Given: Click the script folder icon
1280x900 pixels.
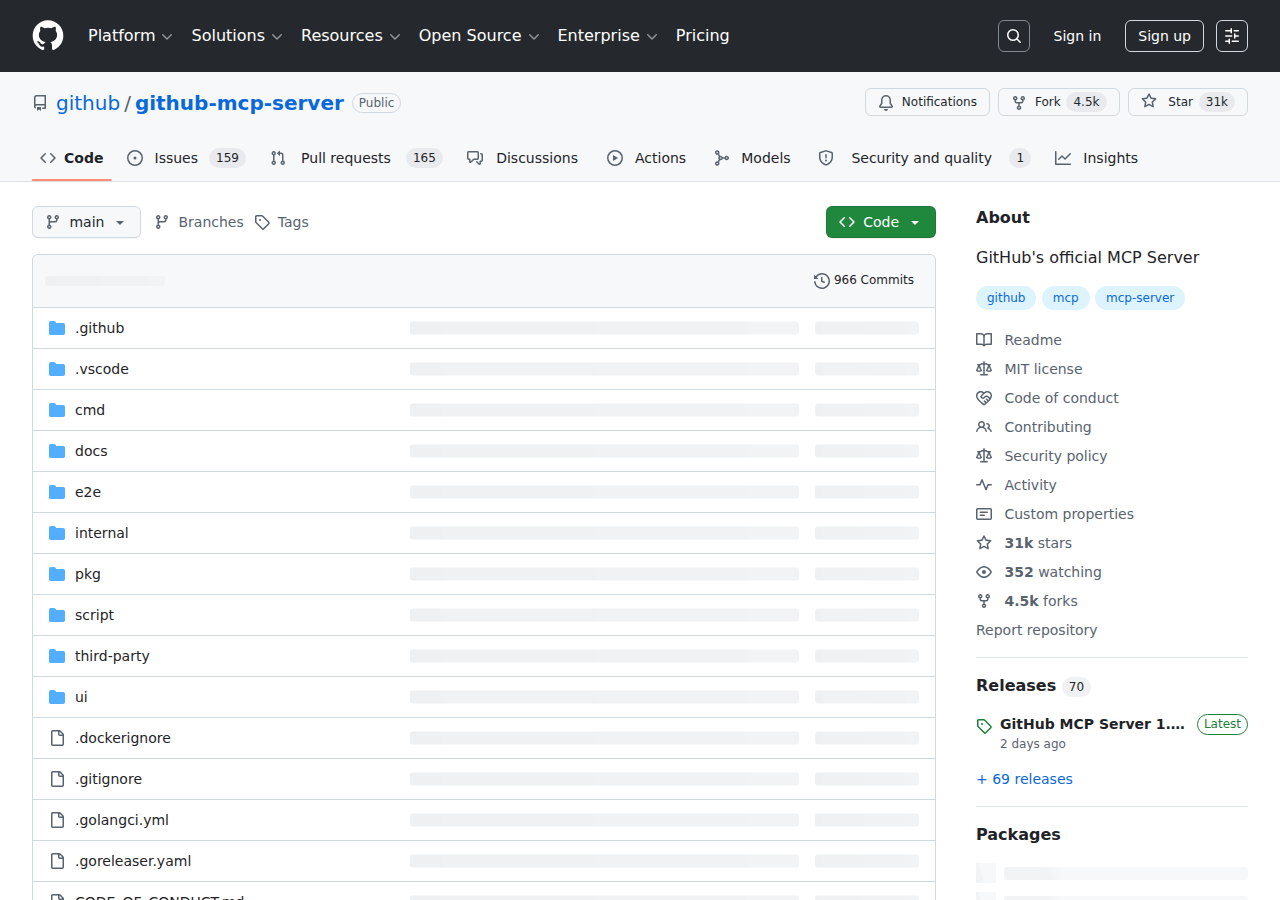Looking at the screenshot, I should click(57, 615).
